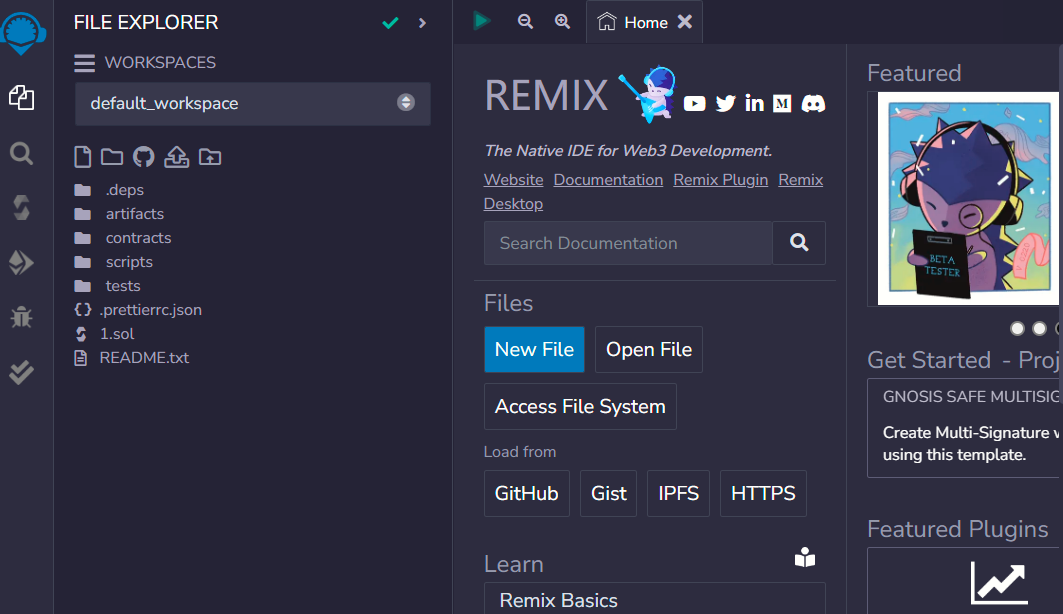Click the documentation search magnifier button
The image size is (1063, 614).
click(799, 243)
